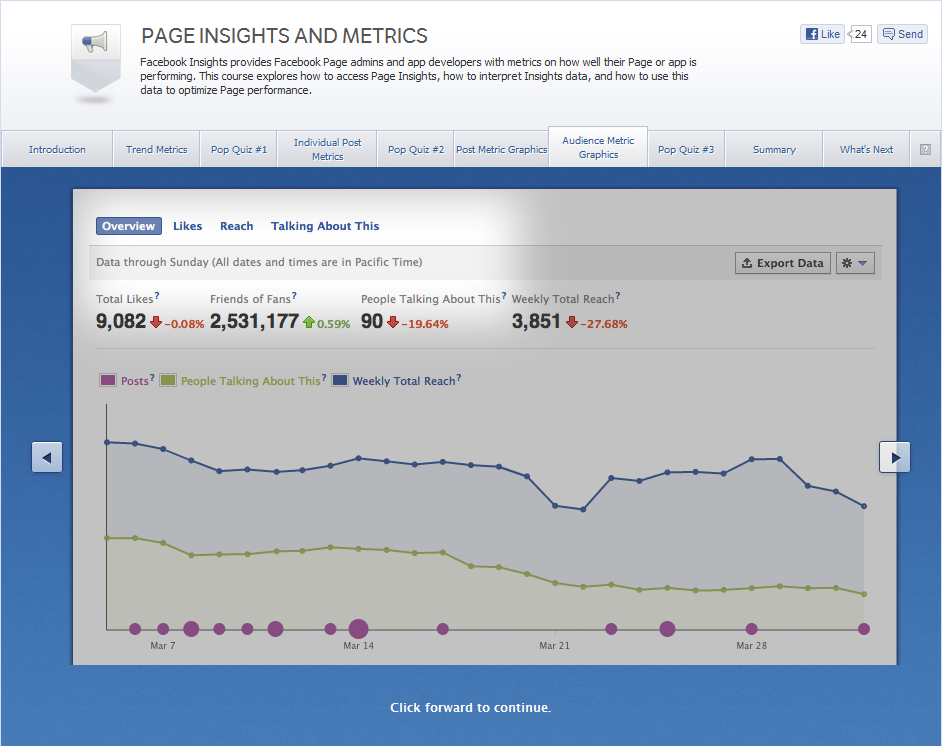Click the Facebook Like button

(822, 34)
